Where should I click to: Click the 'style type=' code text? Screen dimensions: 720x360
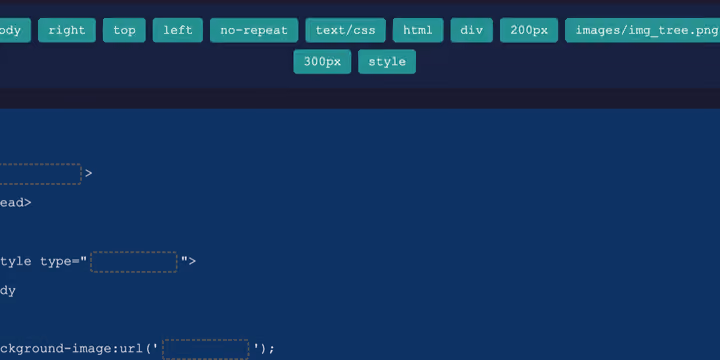click(43, 262)
